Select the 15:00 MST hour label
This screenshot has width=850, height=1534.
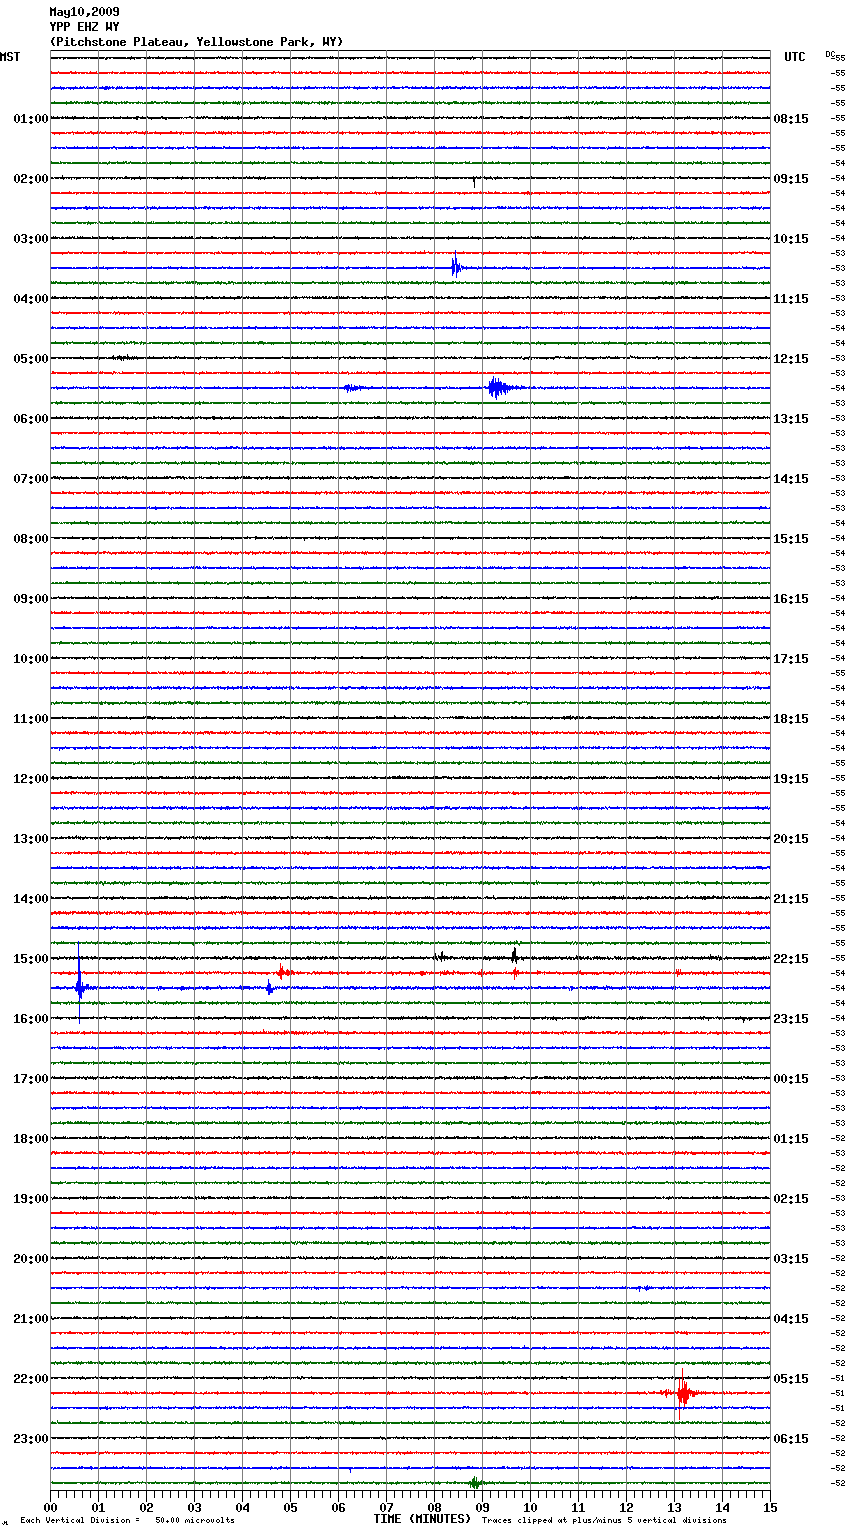30,959
